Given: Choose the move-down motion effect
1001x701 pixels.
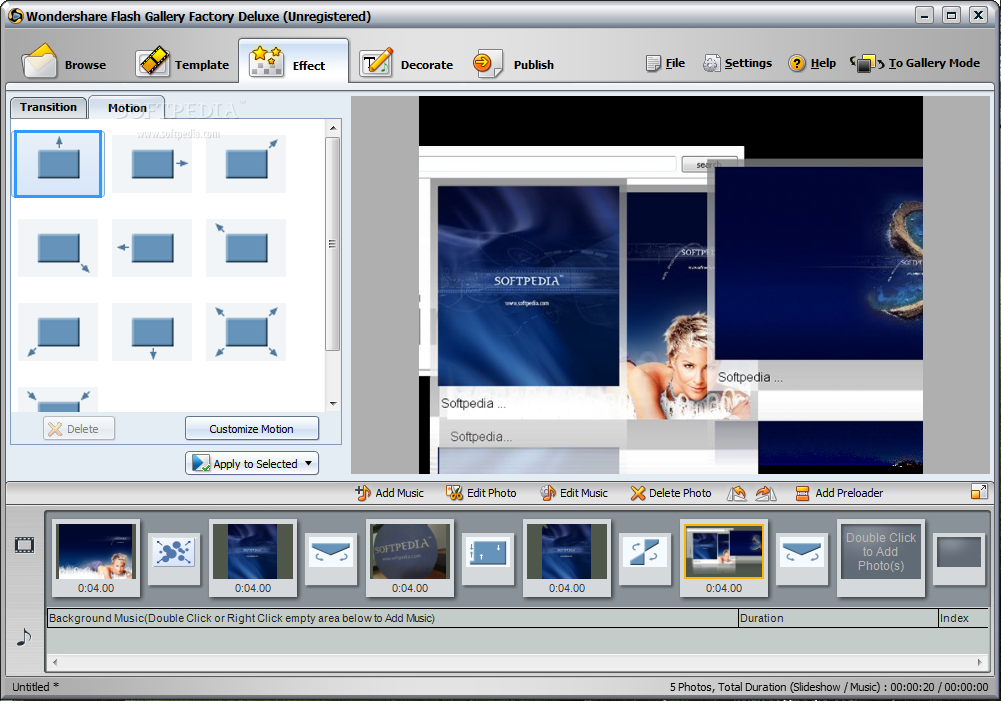Looking at the screenshot, I should [x=152, y=332].
